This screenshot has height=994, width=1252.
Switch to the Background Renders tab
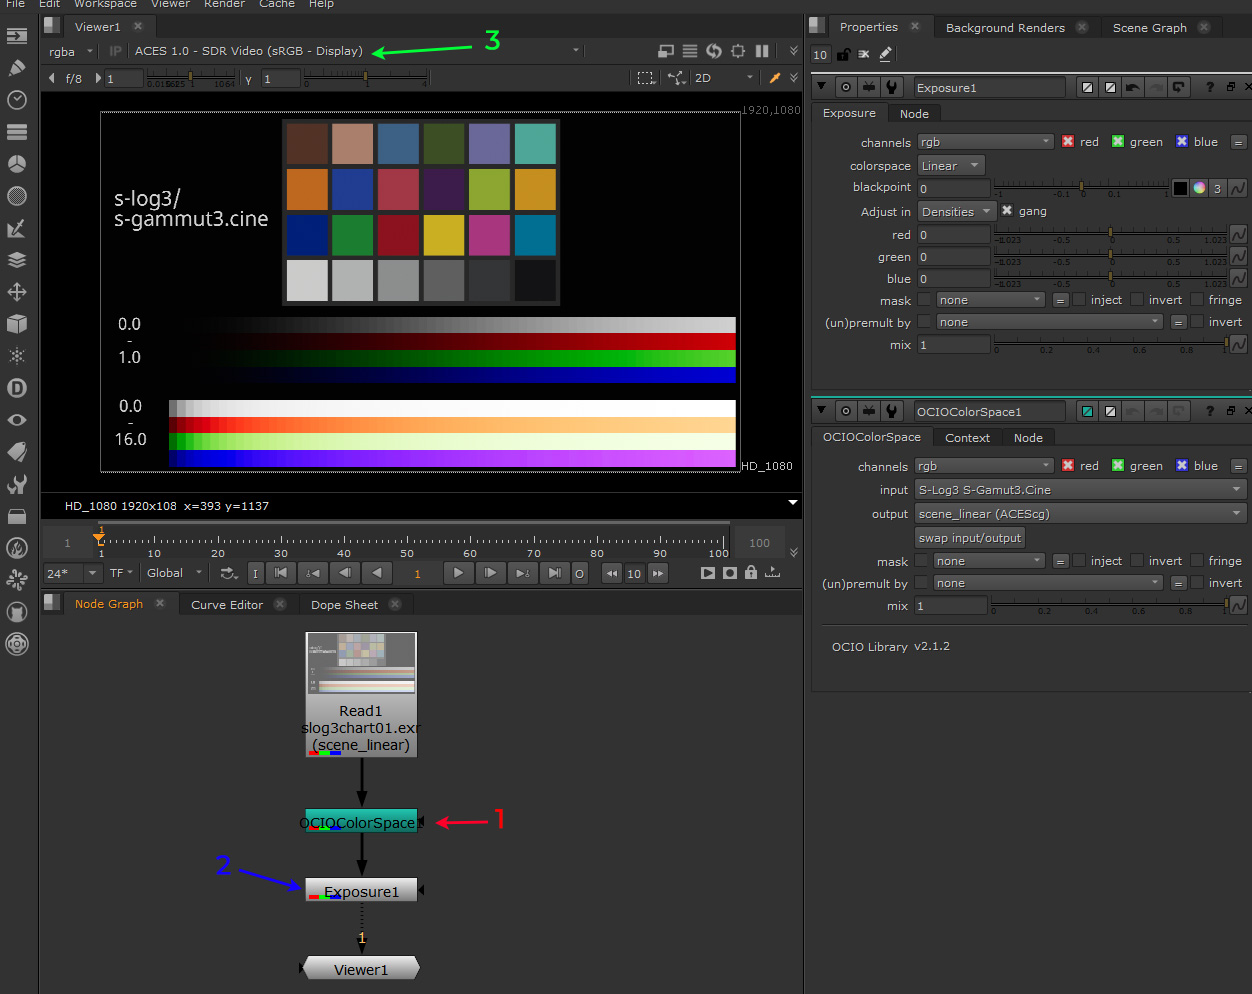tap(1005, 28)
